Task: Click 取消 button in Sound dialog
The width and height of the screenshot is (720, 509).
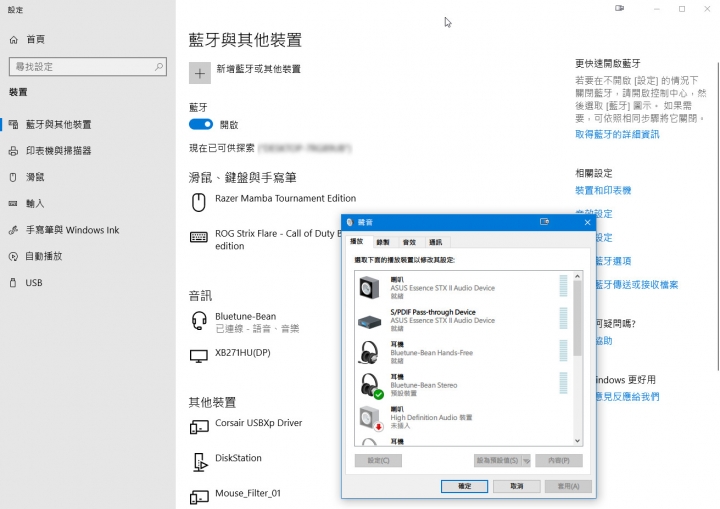Action: click(517, 486)
